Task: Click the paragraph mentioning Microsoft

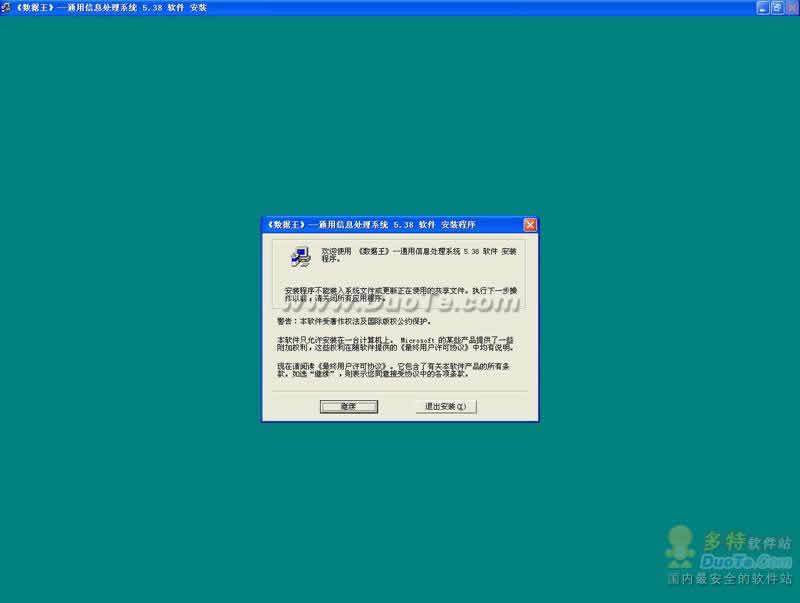Action: (395, 343)
